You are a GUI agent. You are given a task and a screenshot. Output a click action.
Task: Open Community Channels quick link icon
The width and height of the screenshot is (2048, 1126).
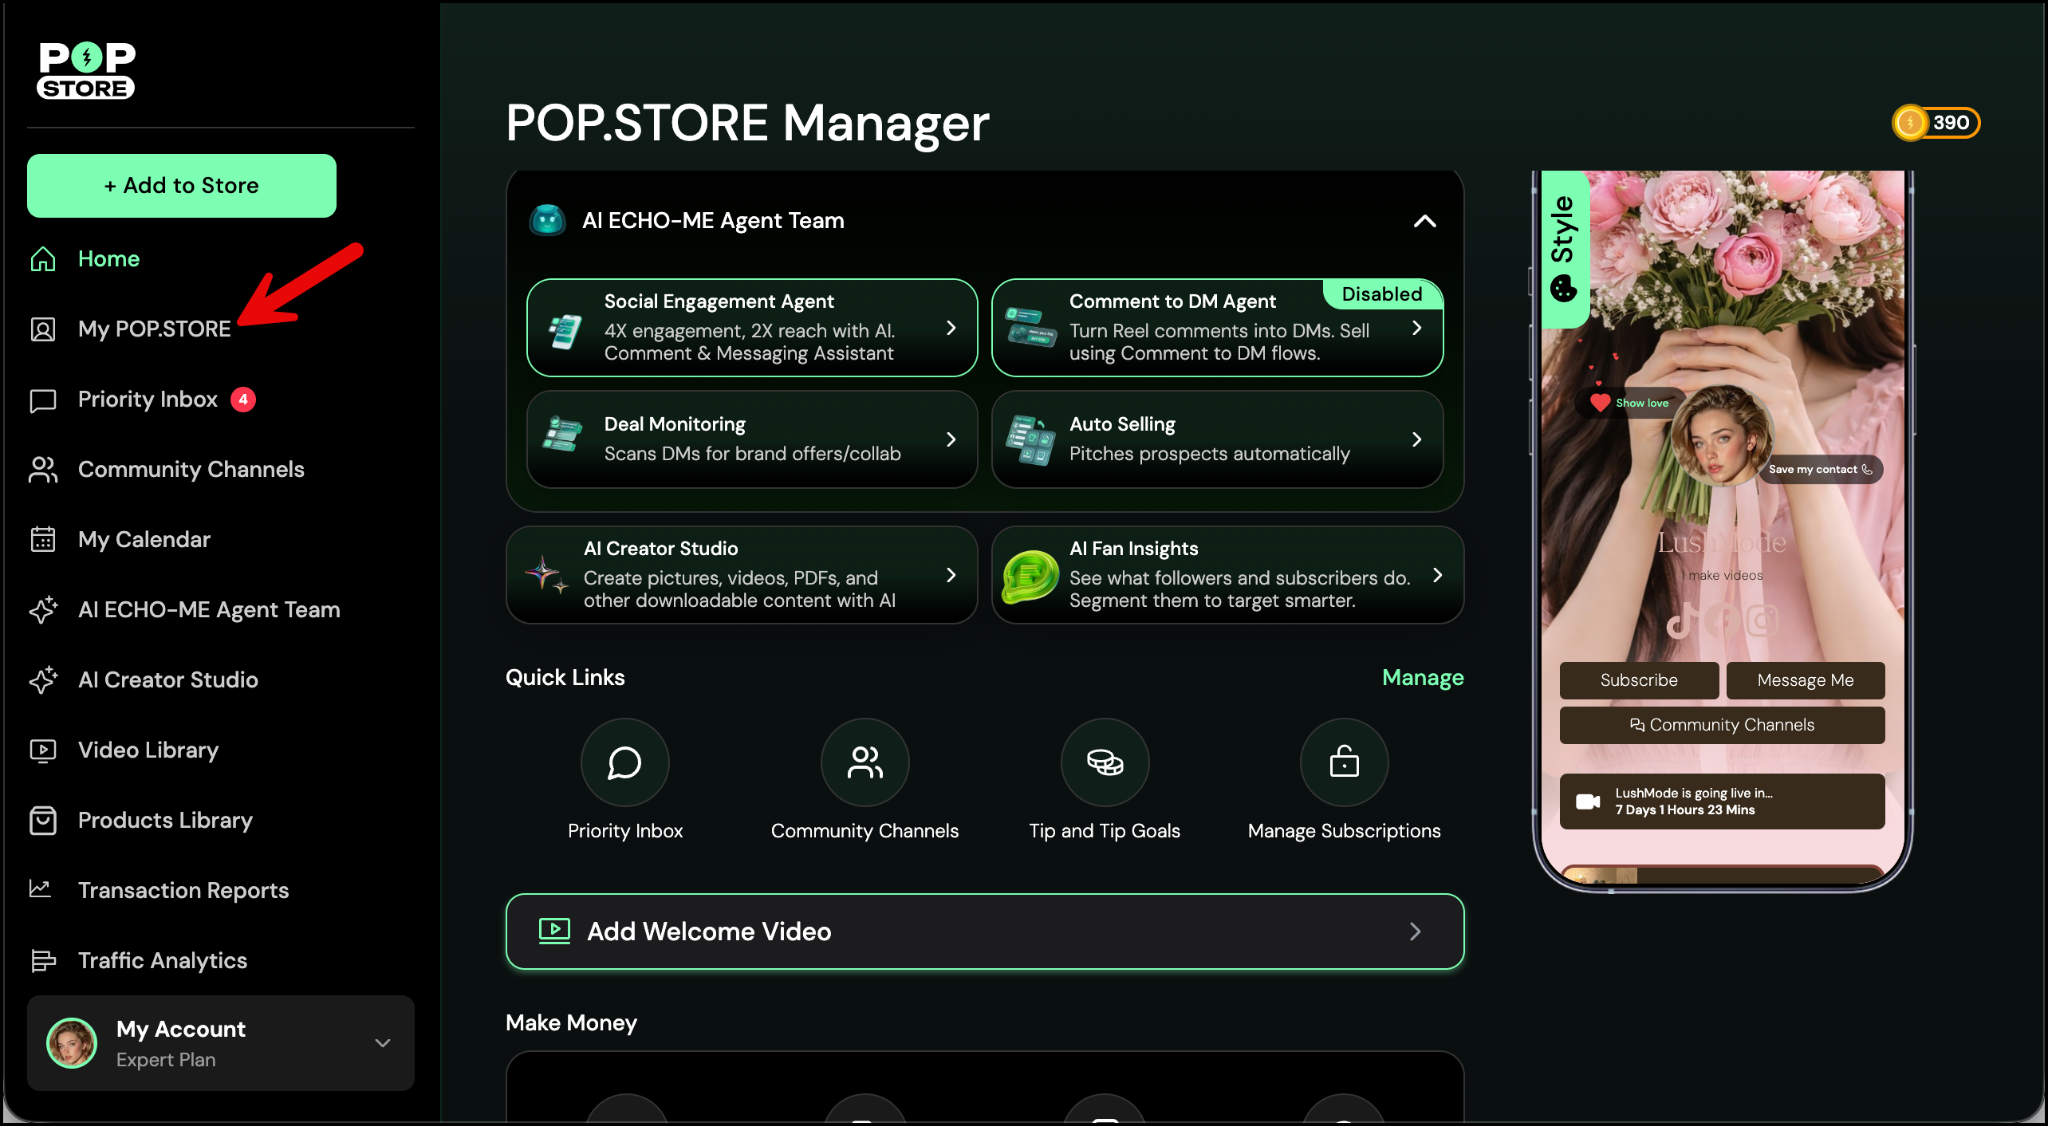tap(864, 763)
